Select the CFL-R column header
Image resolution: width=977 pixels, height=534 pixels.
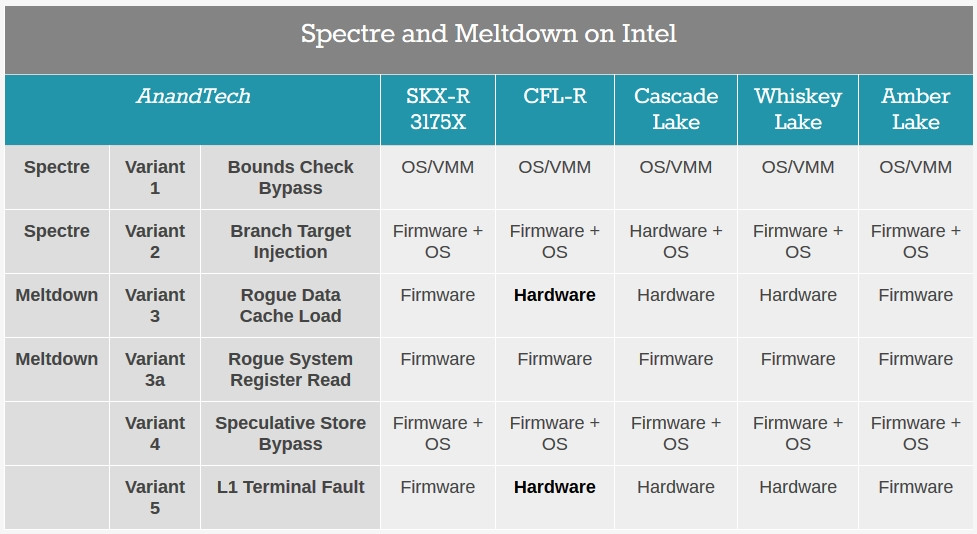click(x=555, y=110)
